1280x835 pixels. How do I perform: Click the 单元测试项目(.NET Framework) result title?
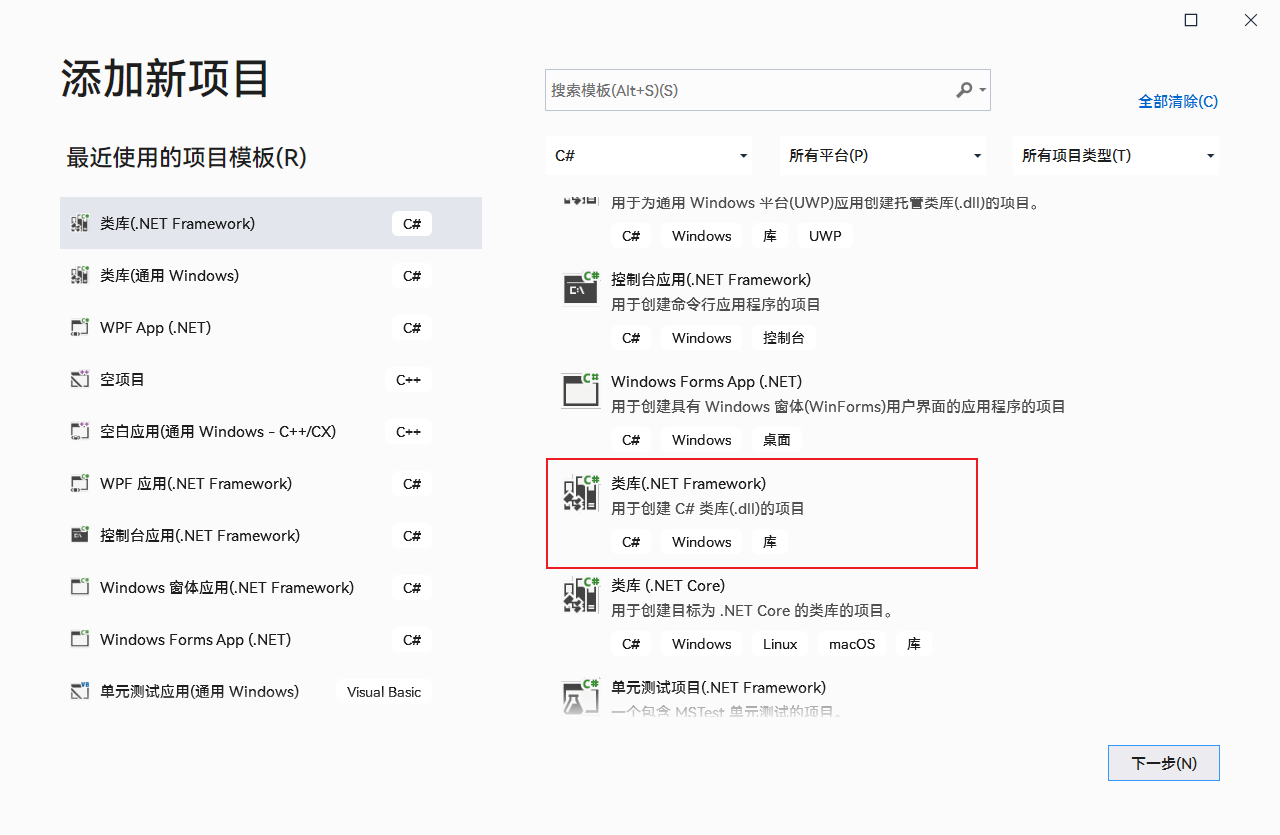tap(718, 688)
